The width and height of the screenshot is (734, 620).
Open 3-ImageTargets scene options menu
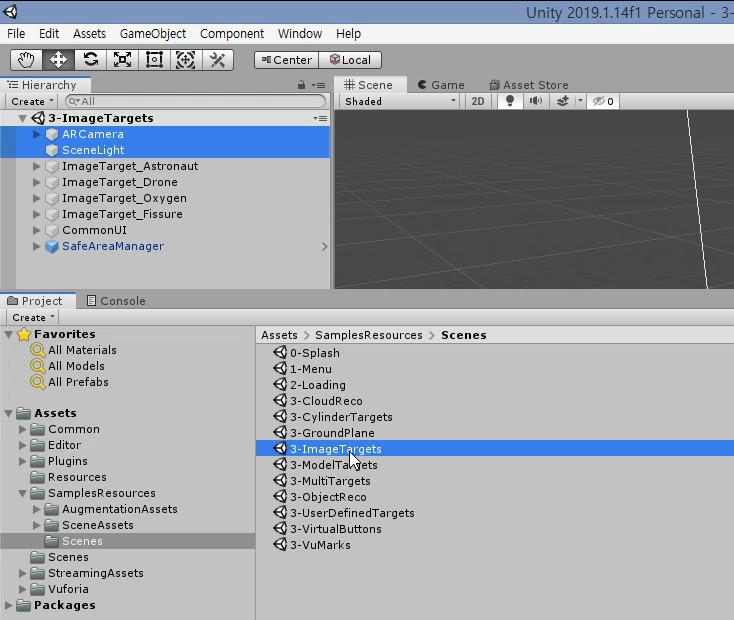pos(320,118)
